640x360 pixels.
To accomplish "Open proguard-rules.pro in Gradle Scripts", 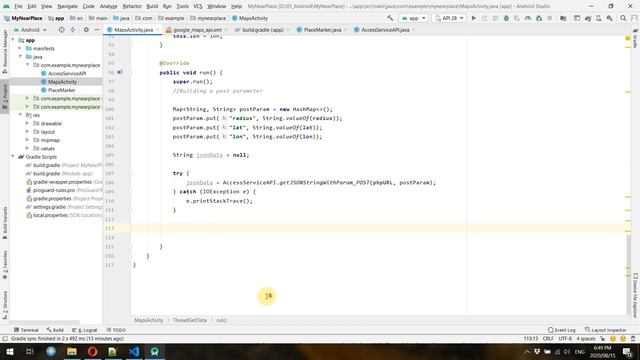I will [54, 190].
